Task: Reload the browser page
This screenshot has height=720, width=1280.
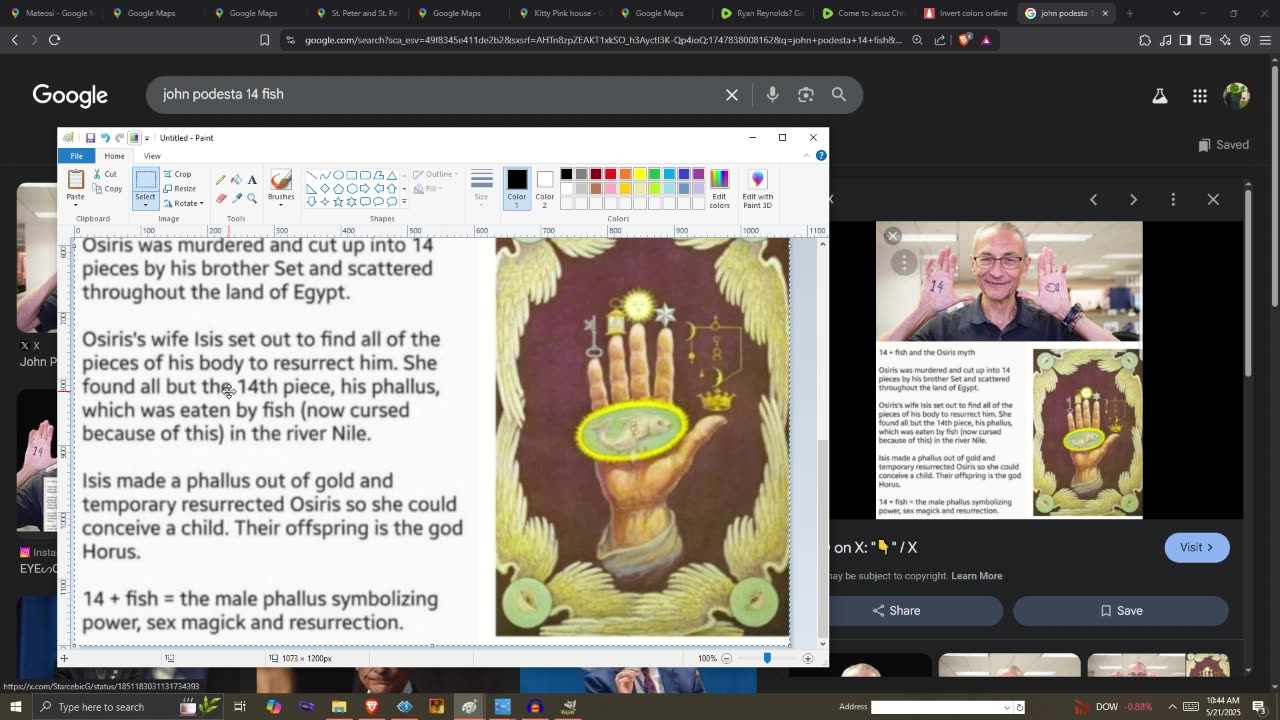Action: coord(54,40)
